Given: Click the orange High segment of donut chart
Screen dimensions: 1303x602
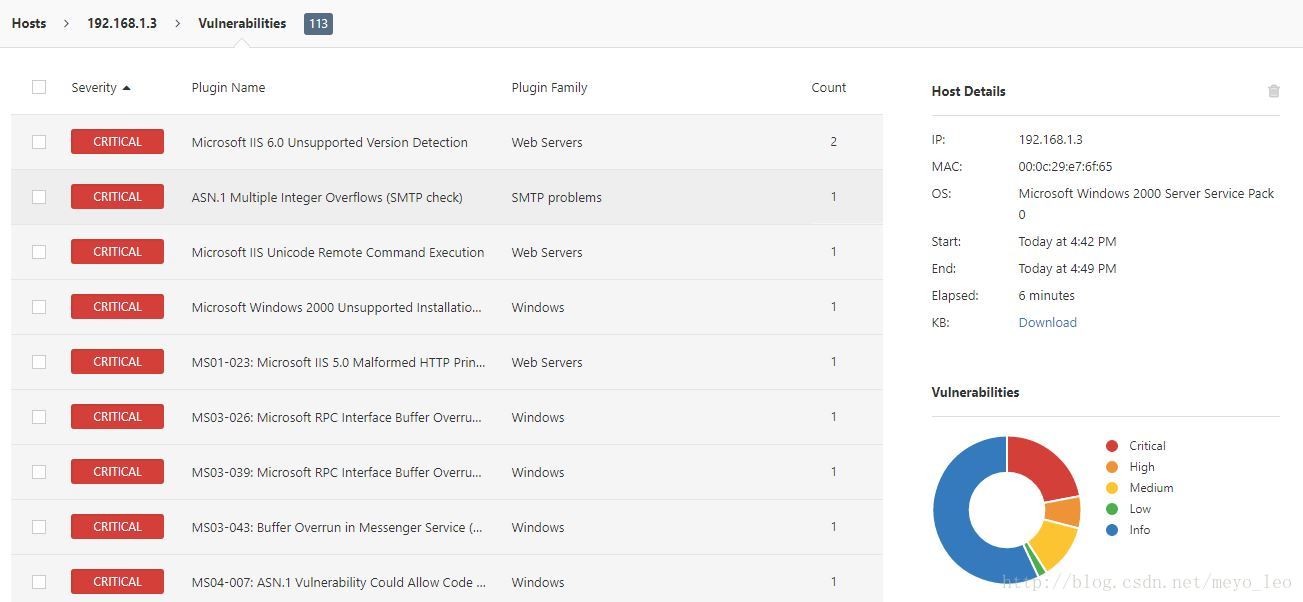Looking at the screenshot, I should tap(1063, 512).
